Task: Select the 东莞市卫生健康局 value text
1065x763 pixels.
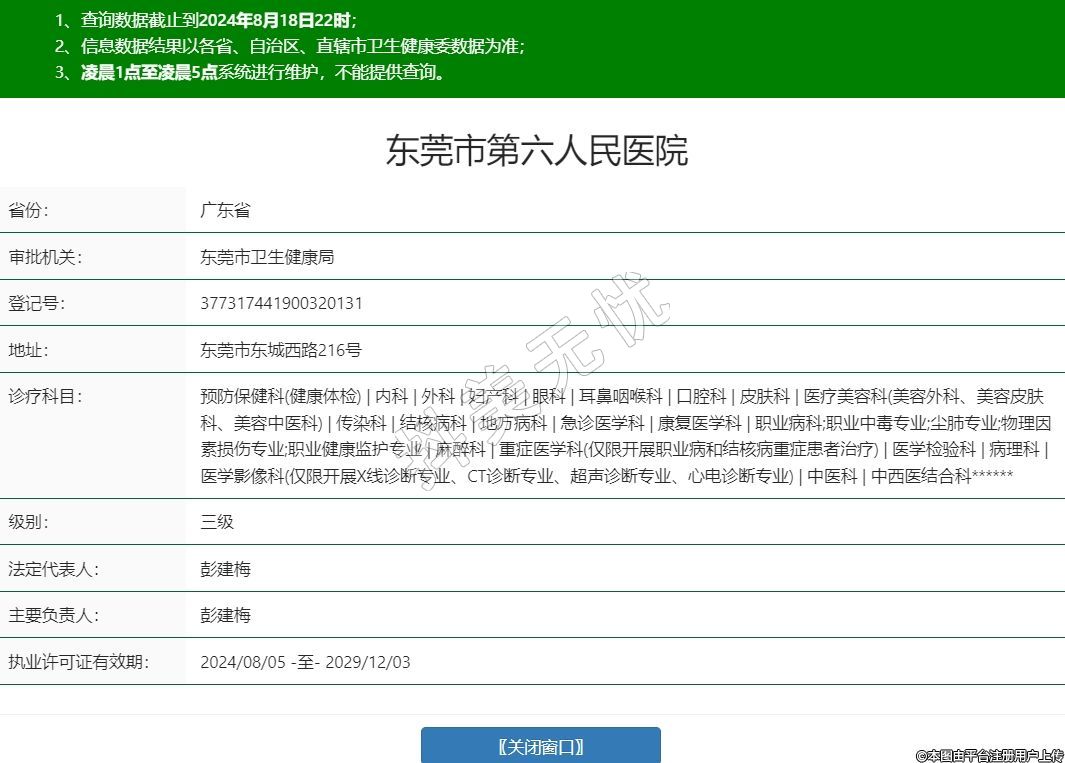Action: pos(267,257)
